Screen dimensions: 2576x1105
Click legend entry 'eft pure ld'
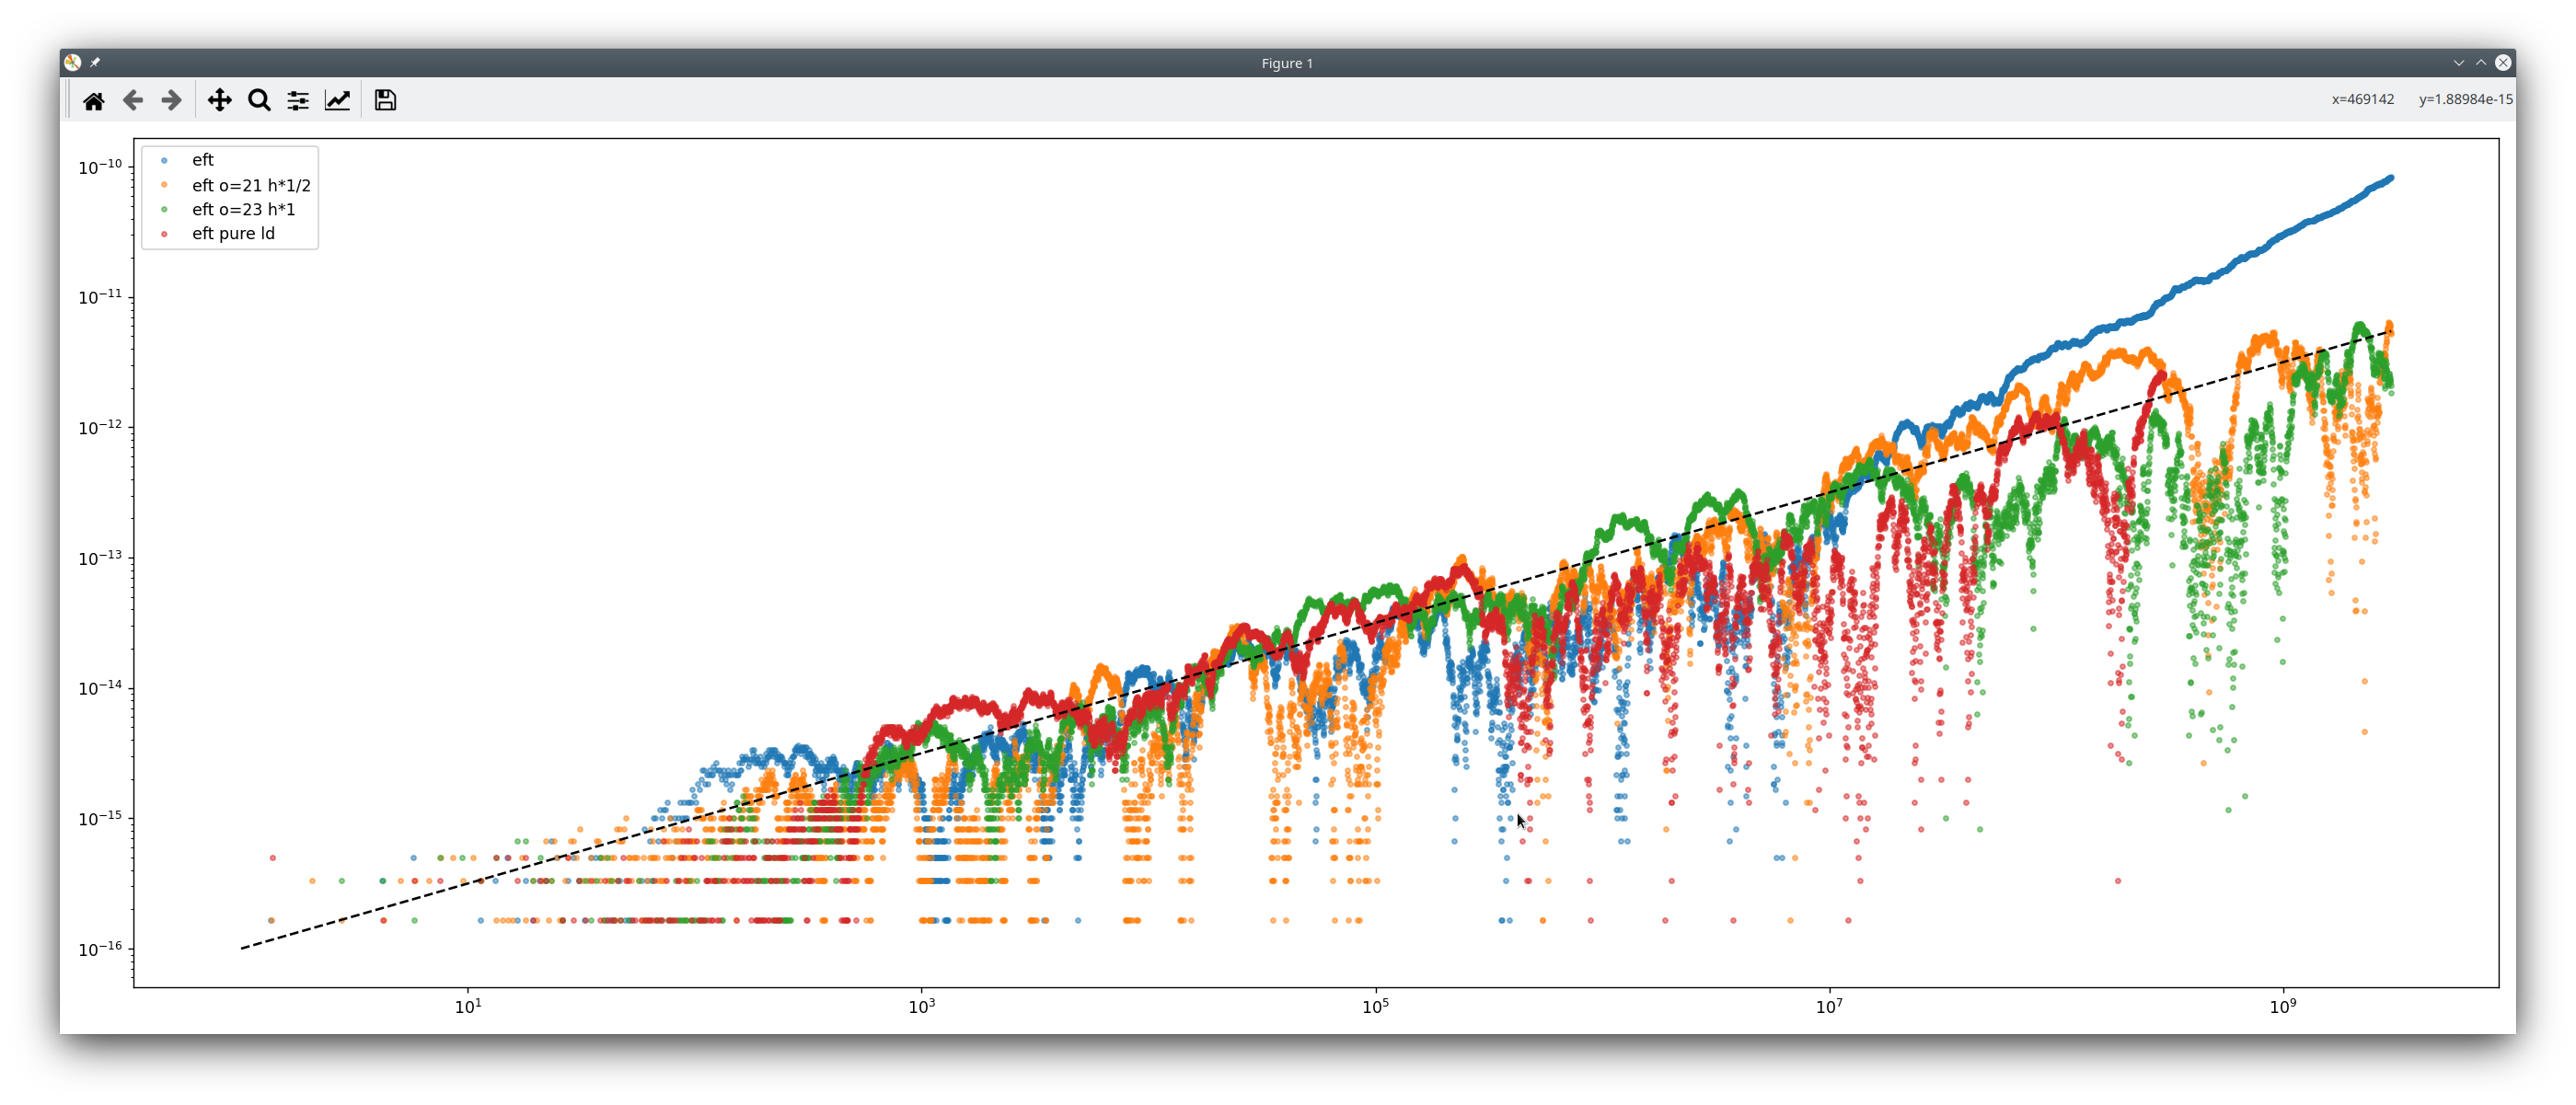tap(233, 233)
